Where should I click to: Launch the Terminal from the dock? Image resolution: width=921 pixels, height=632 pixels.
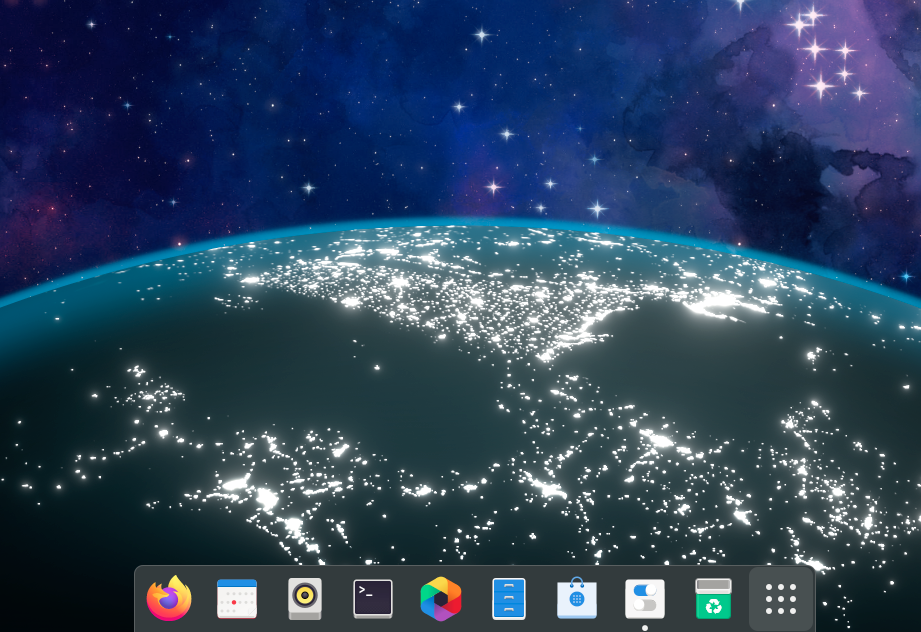pyautogui.click(x=373, y=599)
